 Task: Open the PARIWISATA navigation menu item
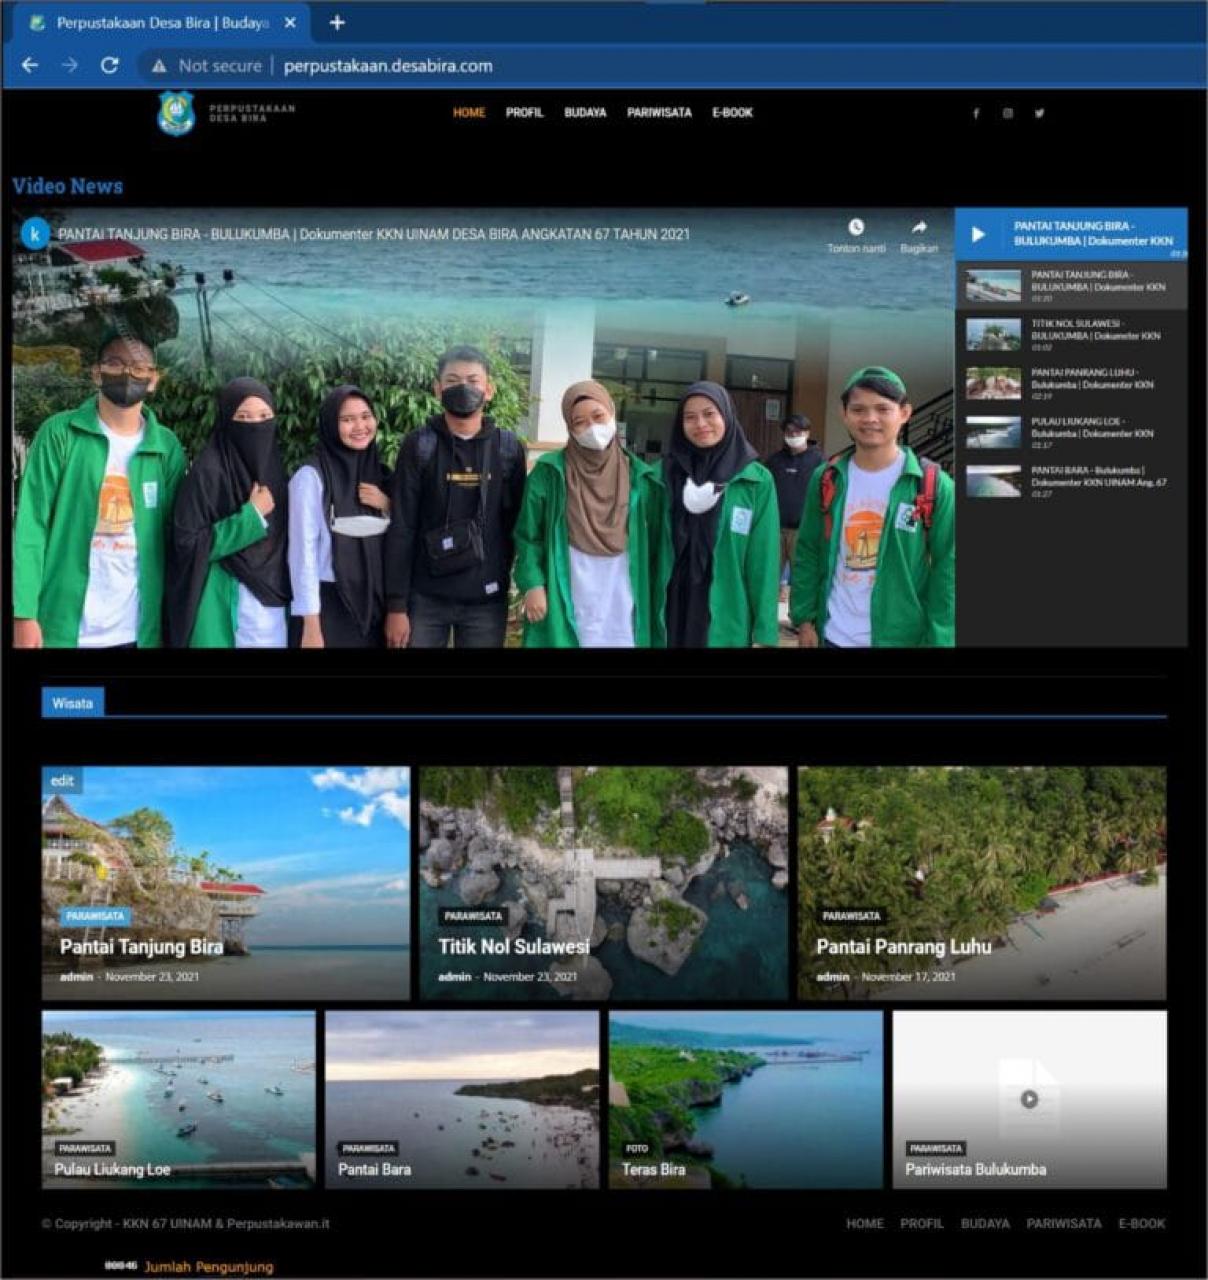point(660,113)
